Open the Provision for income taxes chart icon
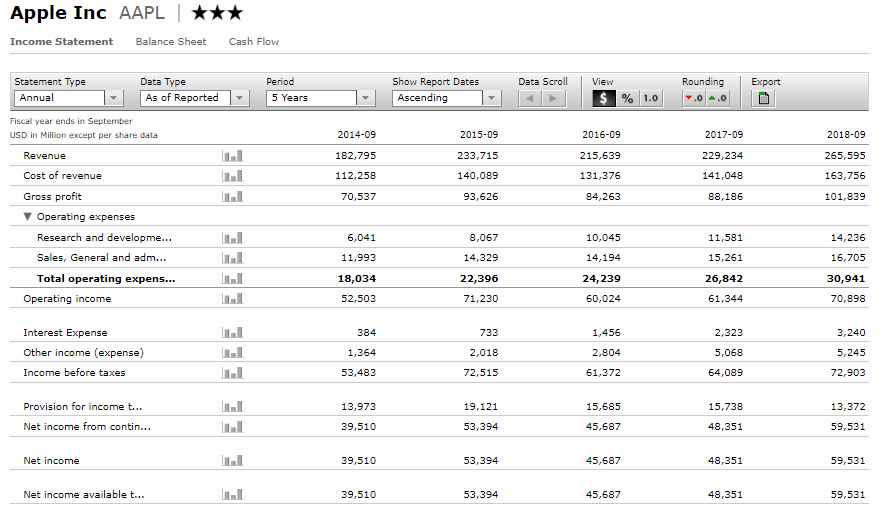The height and width of the screenshot is (506, 882). tap(232, 406)
